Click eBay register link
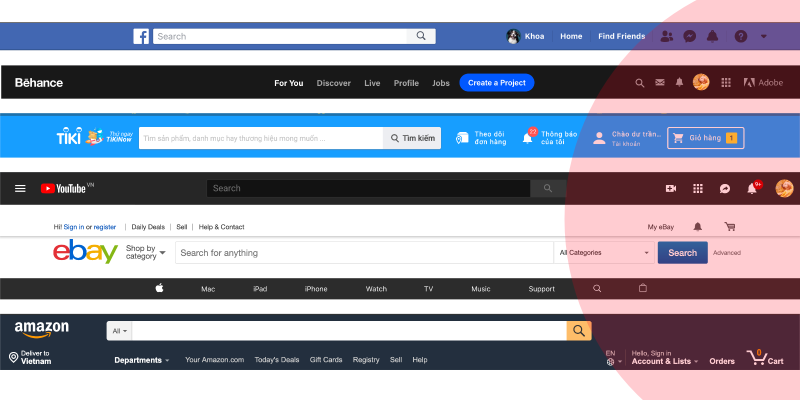This screenshot has width=800, height=400. coord(105,227)
